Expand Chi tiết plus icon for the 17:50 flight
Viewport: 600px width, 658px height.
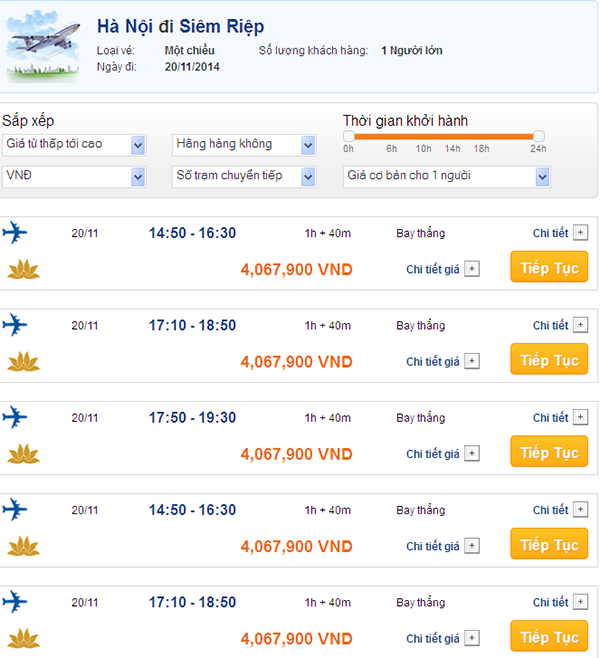click(580, 417)
